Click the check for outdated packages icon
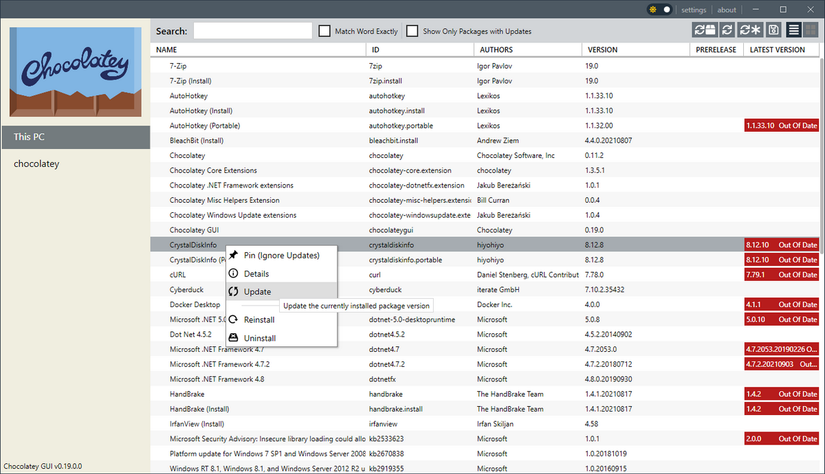Screen dimensions: 825x474 coord(705,31)
